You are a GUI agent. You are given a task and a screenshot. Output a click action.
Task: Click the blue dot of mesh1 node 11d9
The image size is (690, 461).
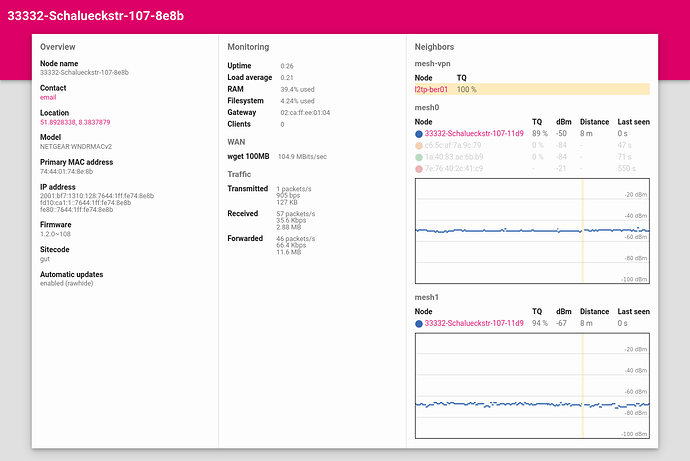click(419, 323)
